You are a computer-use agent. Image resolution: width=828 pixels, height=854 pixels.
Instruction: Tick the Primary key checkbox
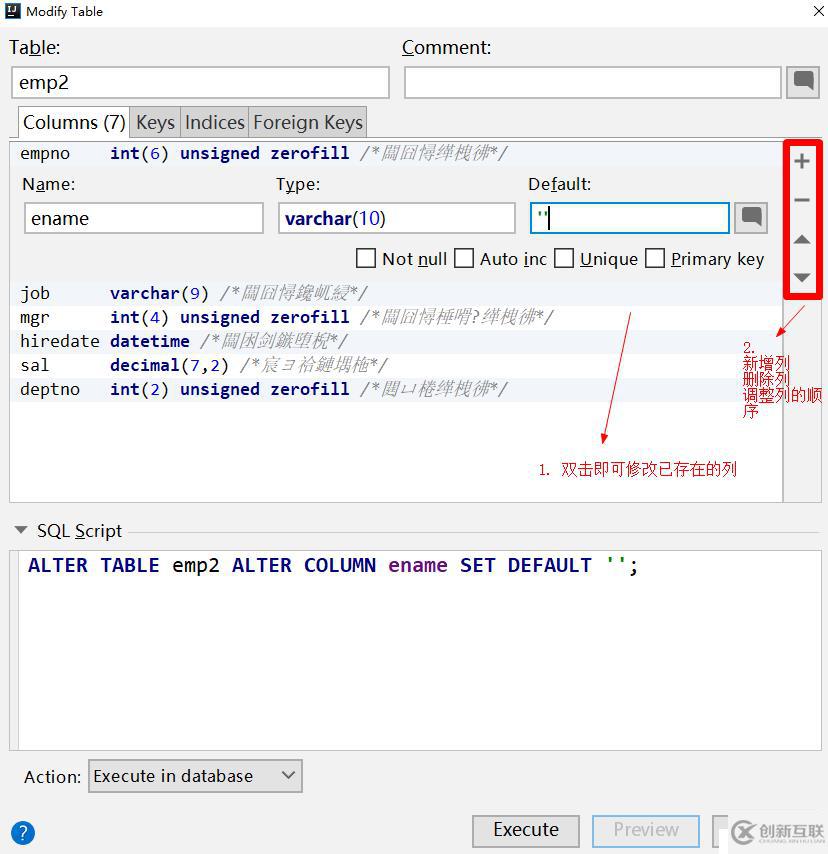[x=655, y=258]
